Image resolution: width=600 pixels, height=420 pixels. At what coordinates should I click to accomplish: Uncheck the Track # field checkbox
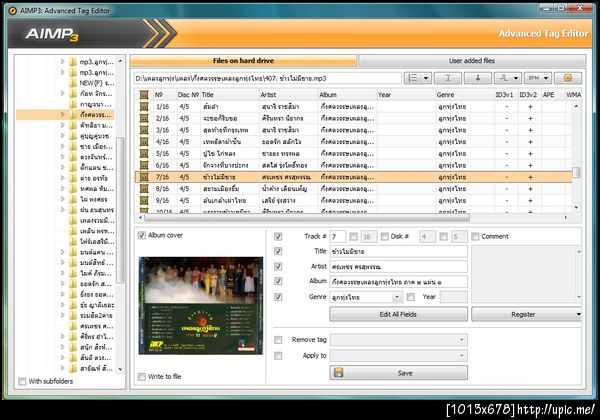[278, 236]
